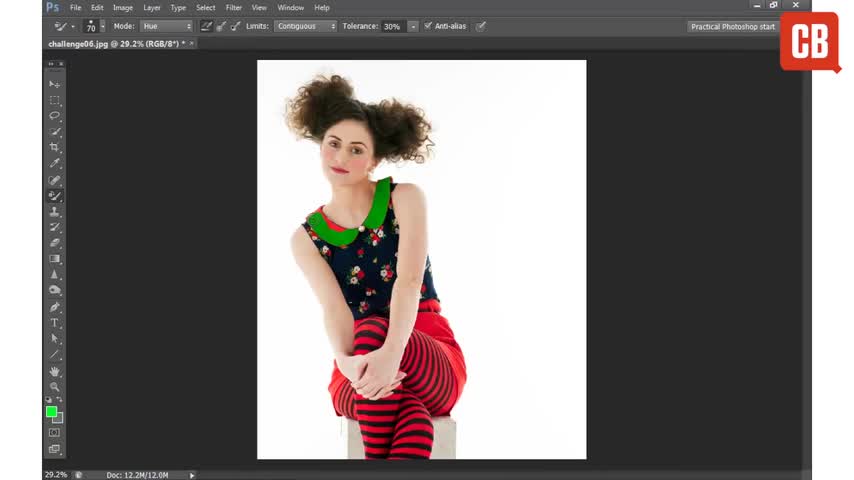Open the Mode dropdown set to Hue
This screenshot has height=480, width=854.
[166, 26]
